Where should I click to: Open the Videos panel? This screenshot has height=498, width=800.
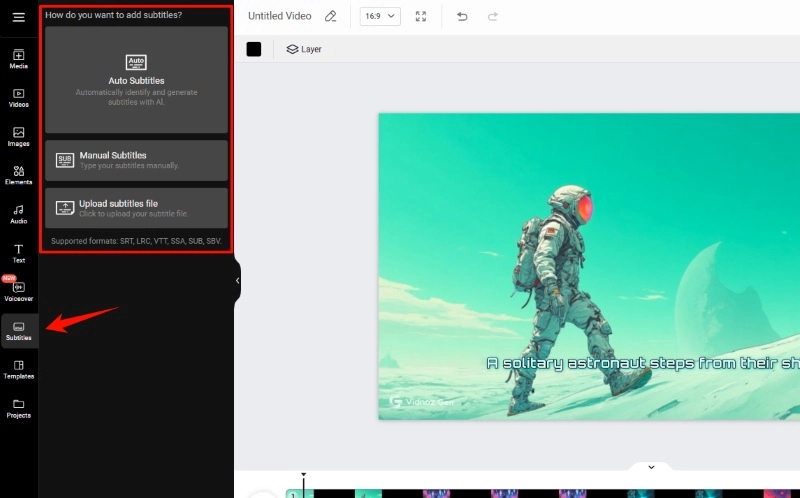point(18,98)
